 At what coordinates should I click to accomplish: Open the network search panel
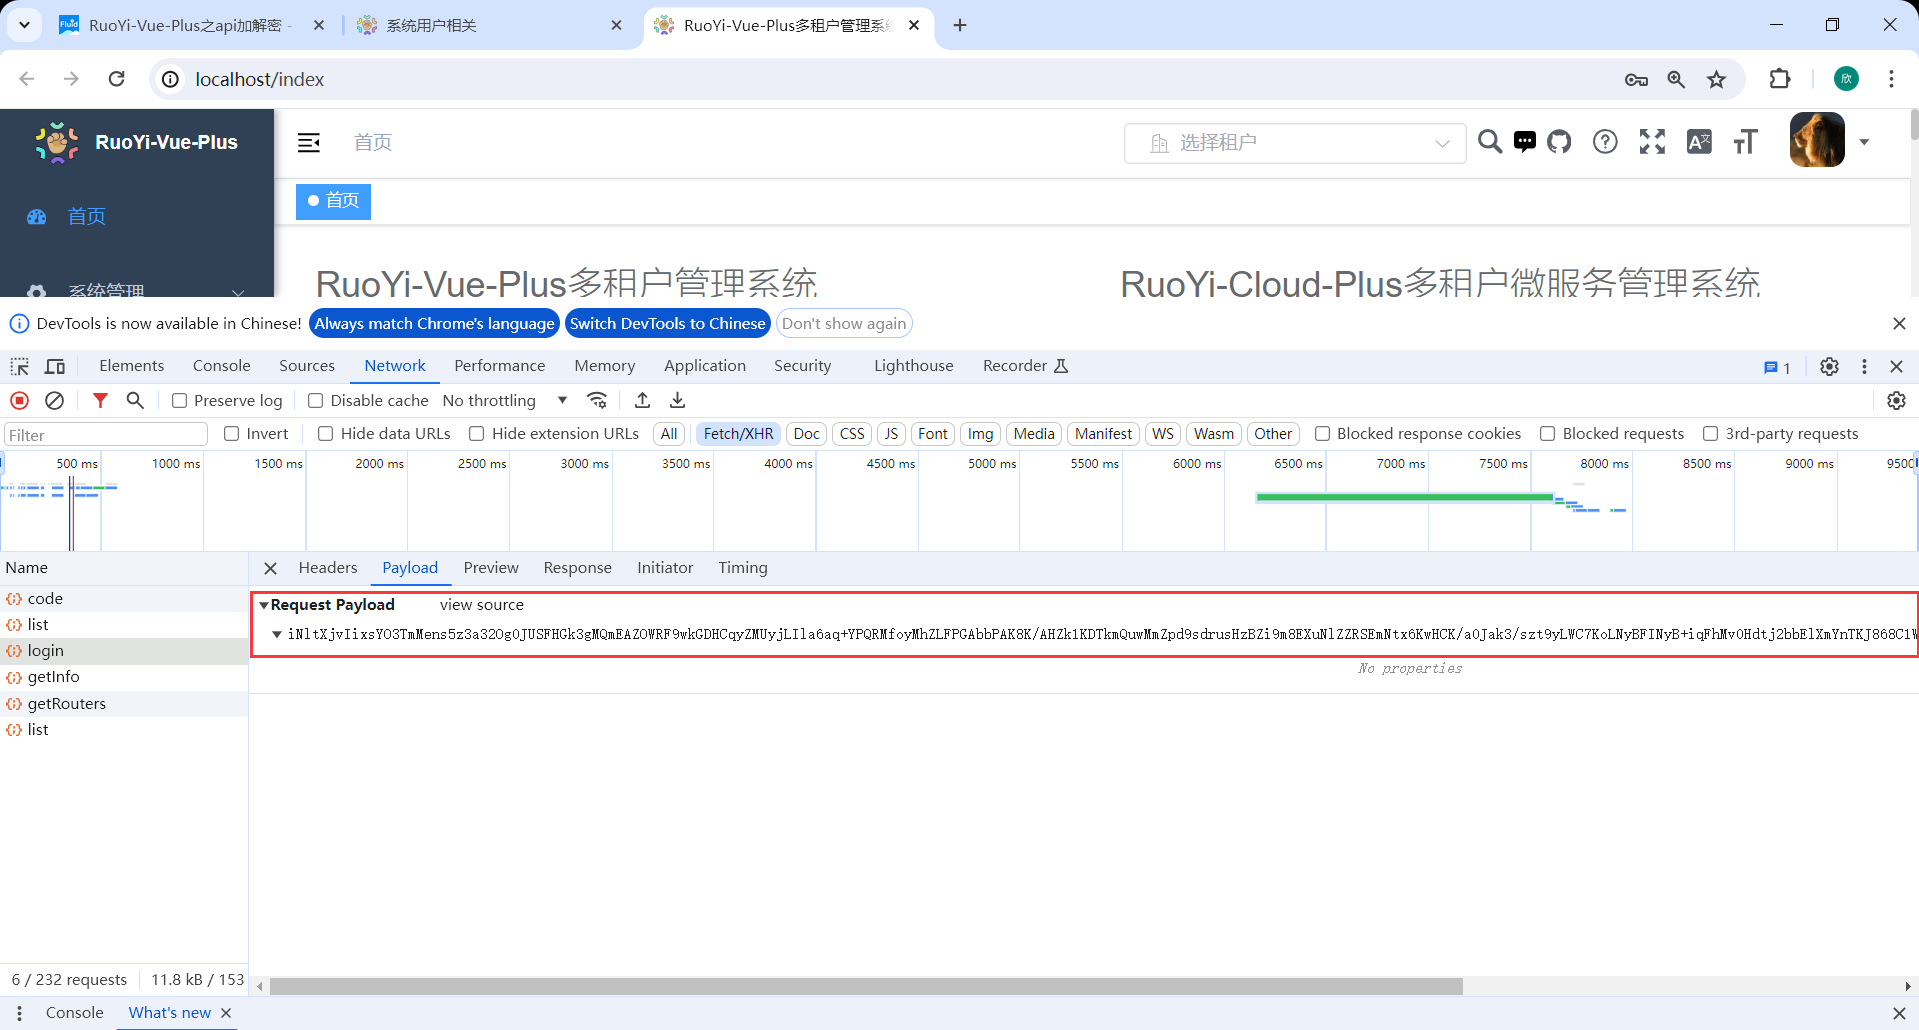point(135,400)
